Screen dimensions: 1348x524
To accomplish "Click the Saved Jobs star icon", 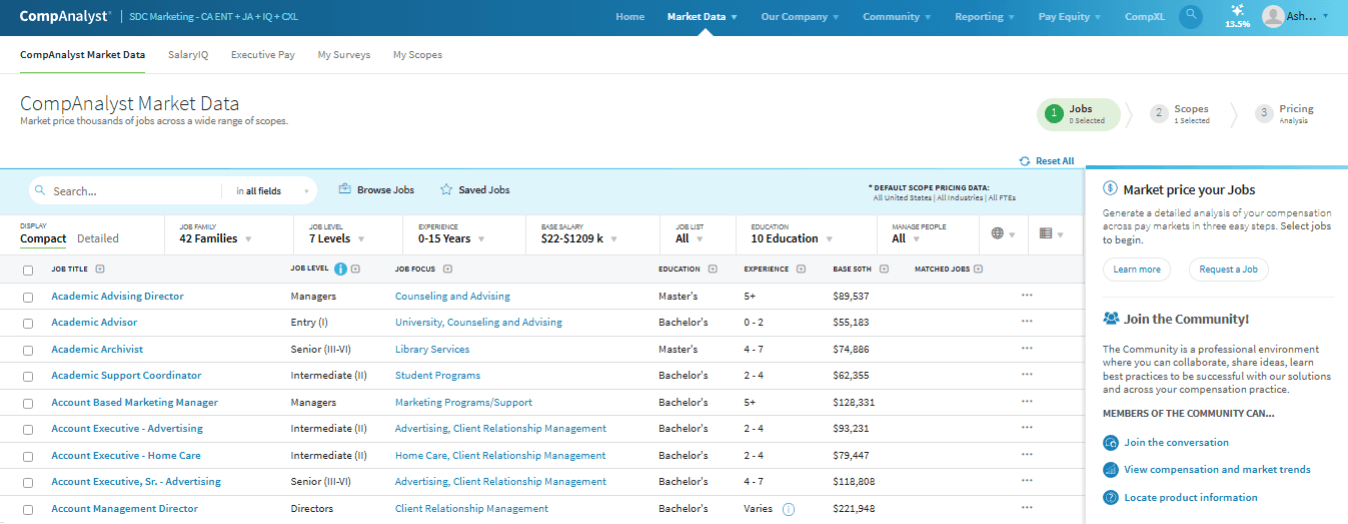I will pos(447,189).
